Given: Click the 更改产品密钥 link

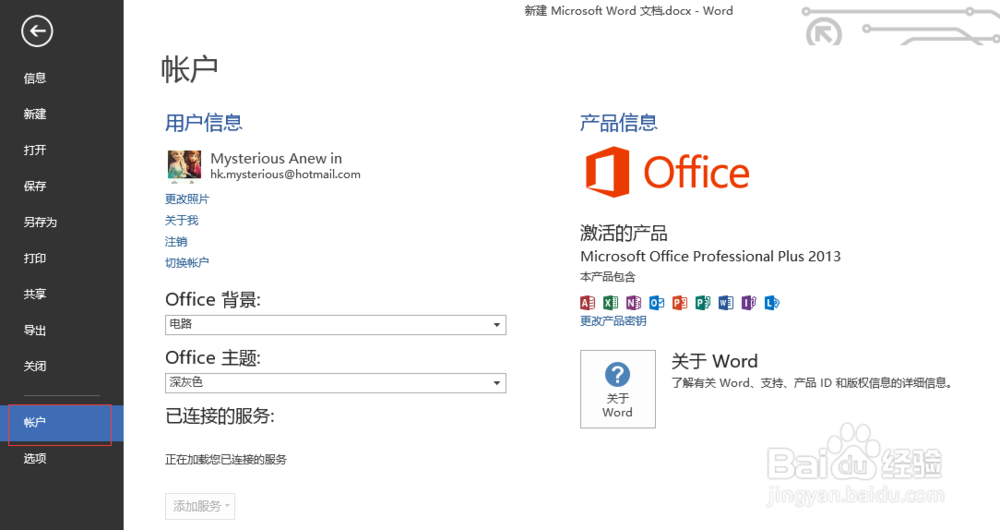Looking at the screenshot, I should (613, 321).
